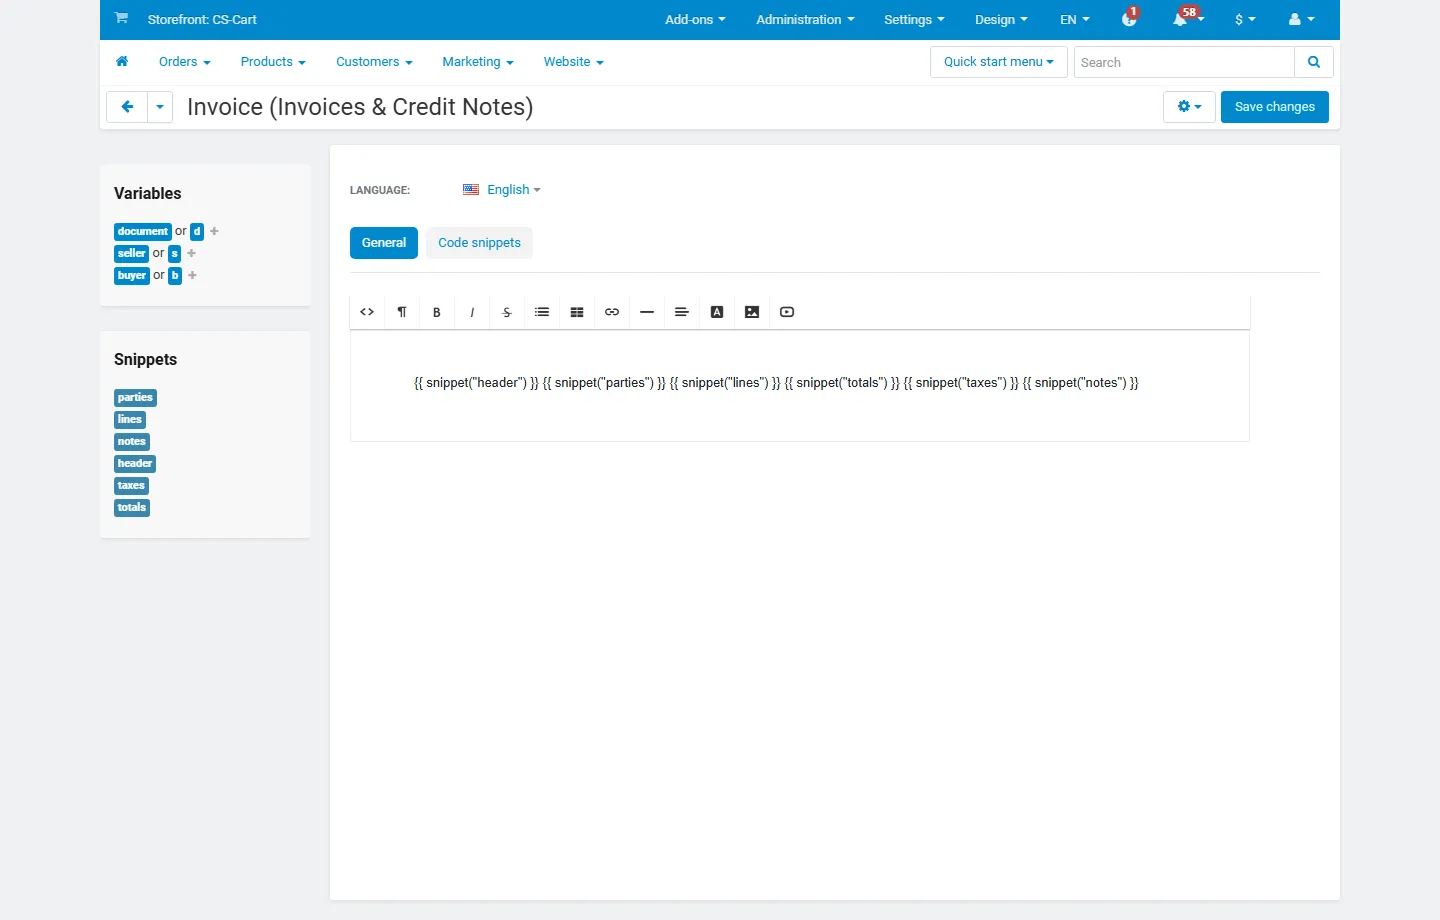
Task: Open the dropdown beside the back arrow
Action: [x=160, y=107]
